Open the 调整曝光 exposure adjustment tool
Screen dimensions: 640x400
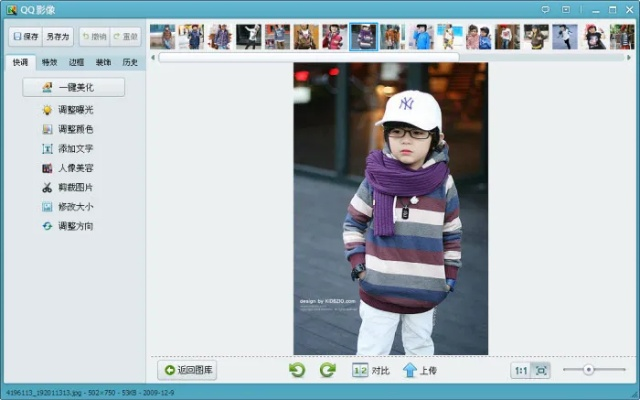[x=74, y=109]
